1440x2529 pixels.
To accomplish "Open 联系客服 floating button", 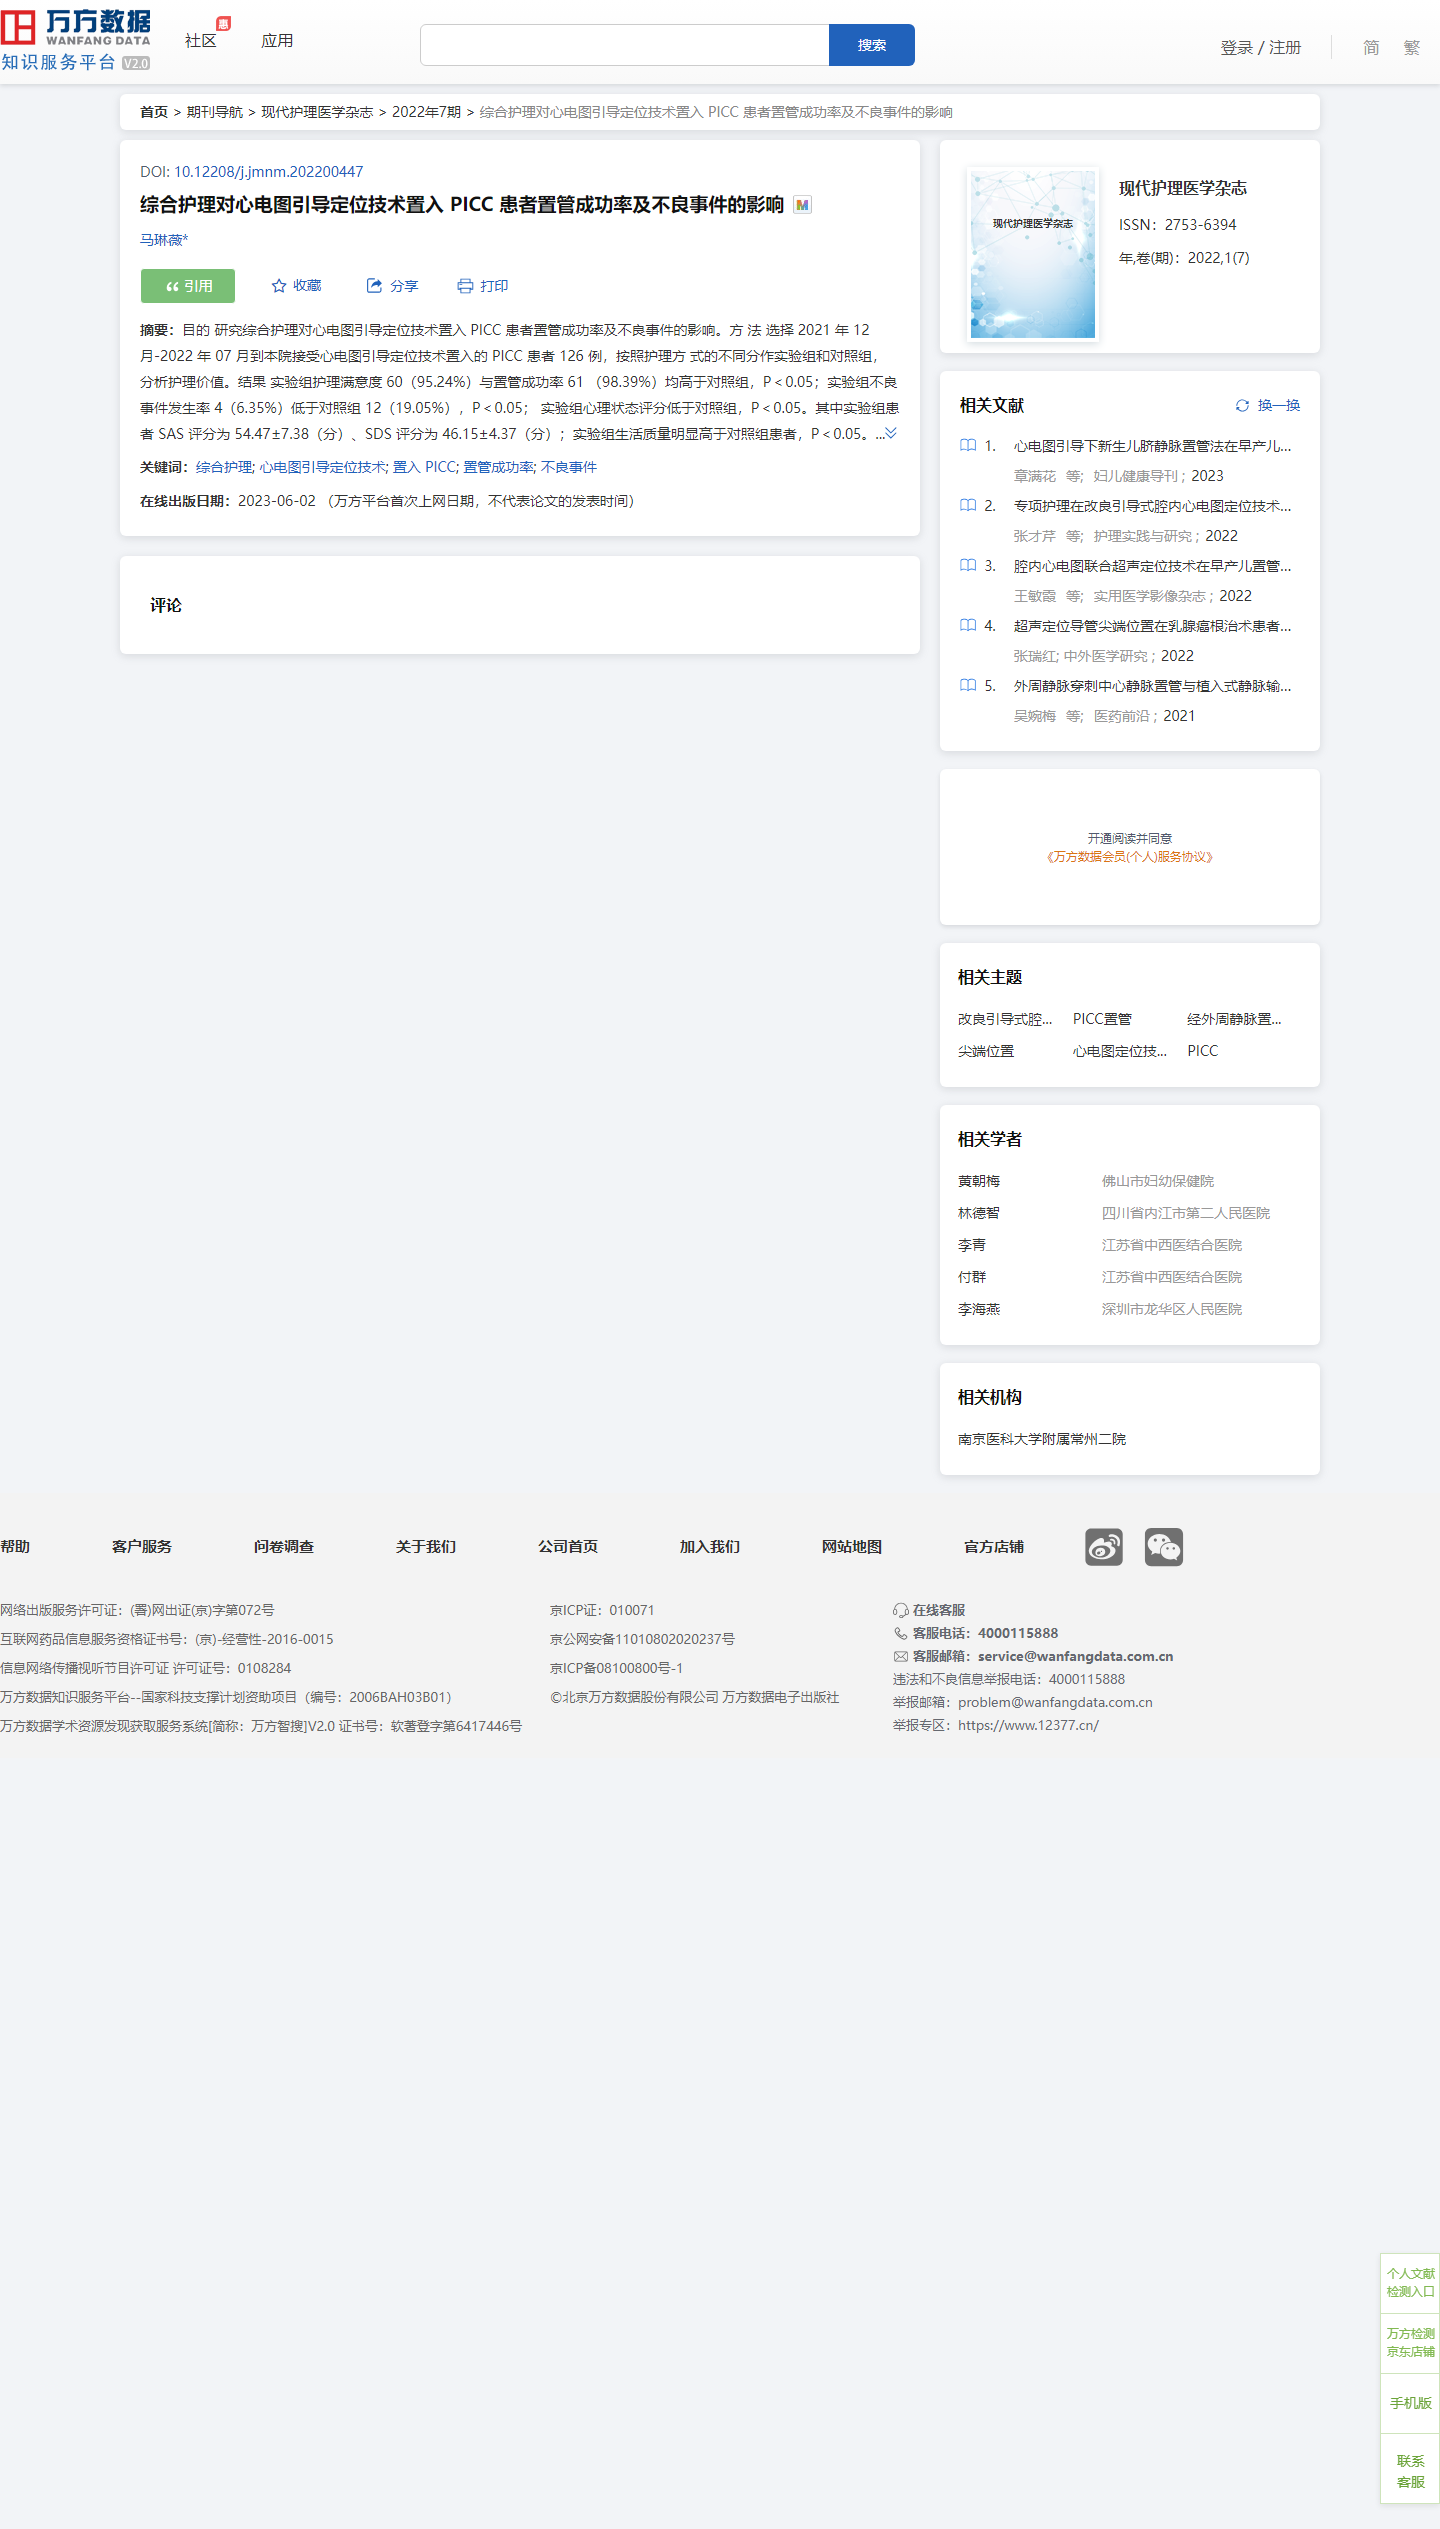I will 1410,2471.
